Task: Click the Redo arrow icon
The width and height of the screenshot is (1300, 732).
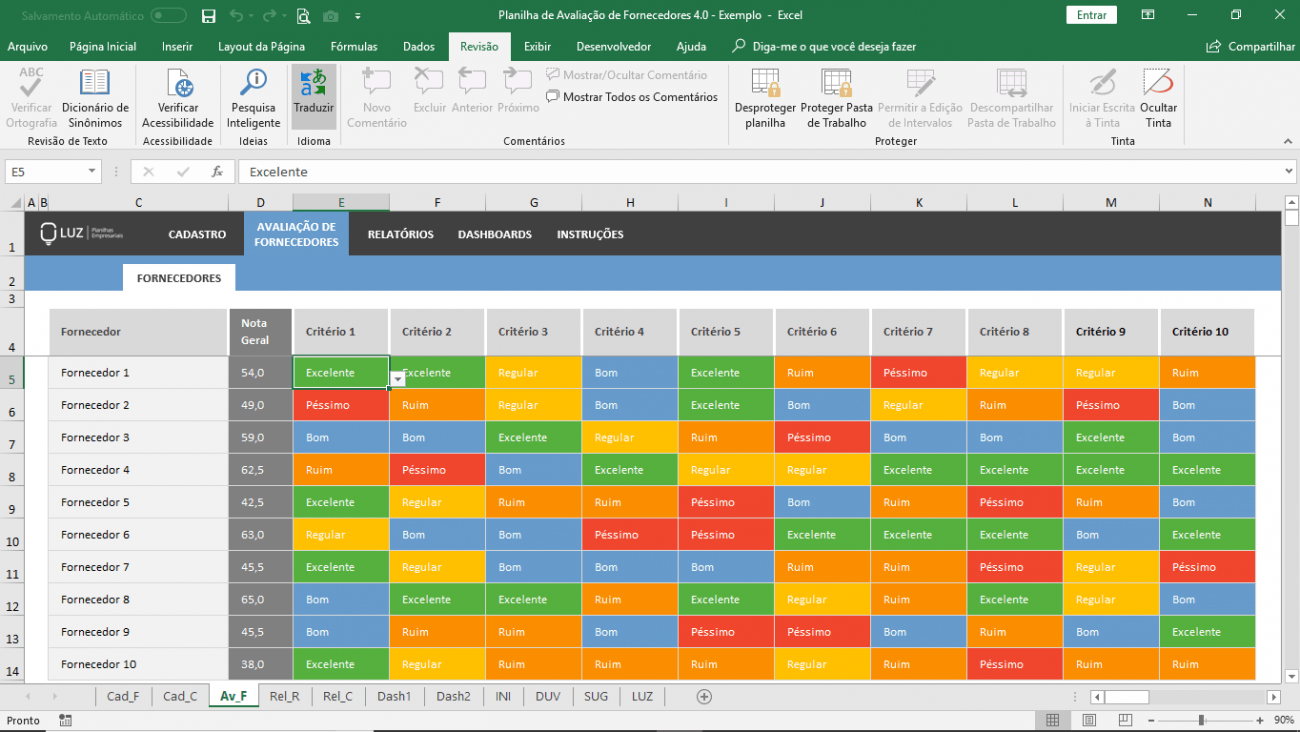Action: pyautogui.click(x=268, y=16)
